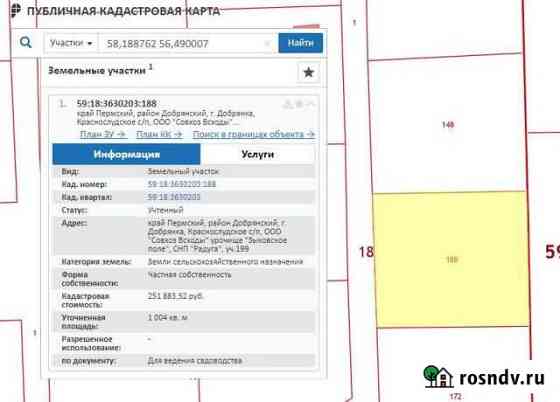Click "Частная собственность" ownership value
Screen dimensions: 560x402
click(190, 275)
